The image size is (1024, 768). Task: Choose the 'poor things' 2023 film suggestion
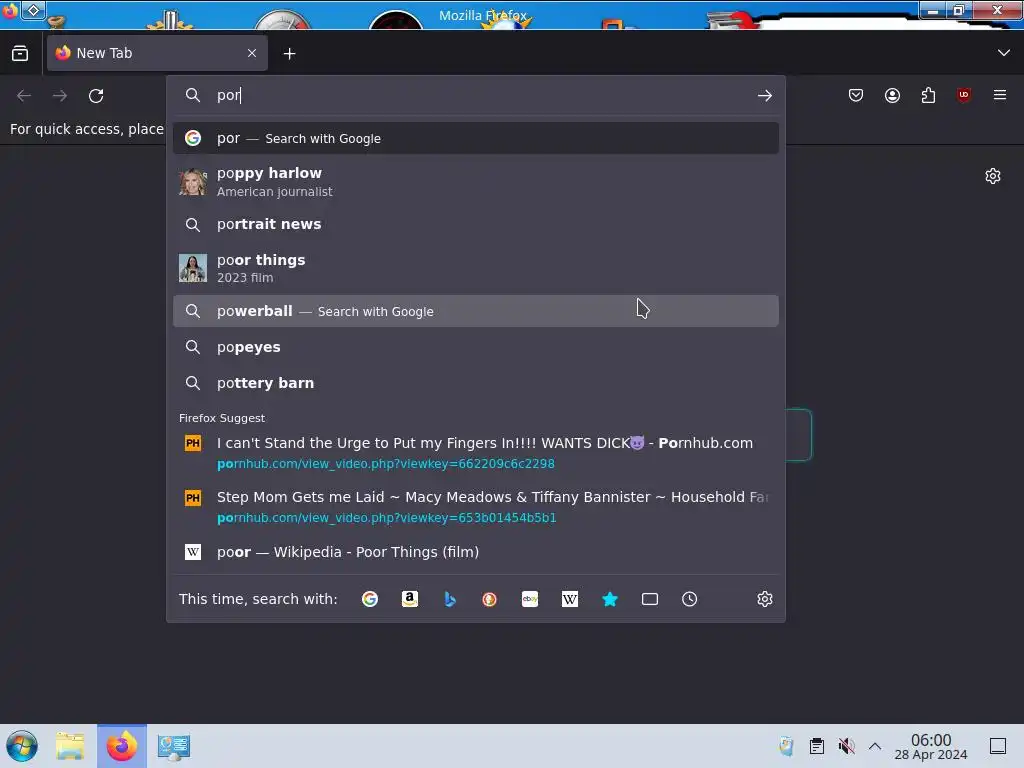(x=475, y=268)
